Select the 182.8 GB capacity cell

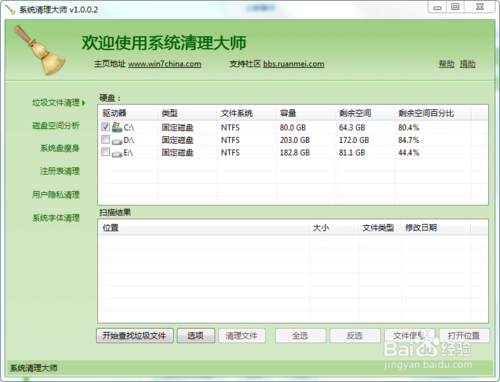click(x=295, y=153)
